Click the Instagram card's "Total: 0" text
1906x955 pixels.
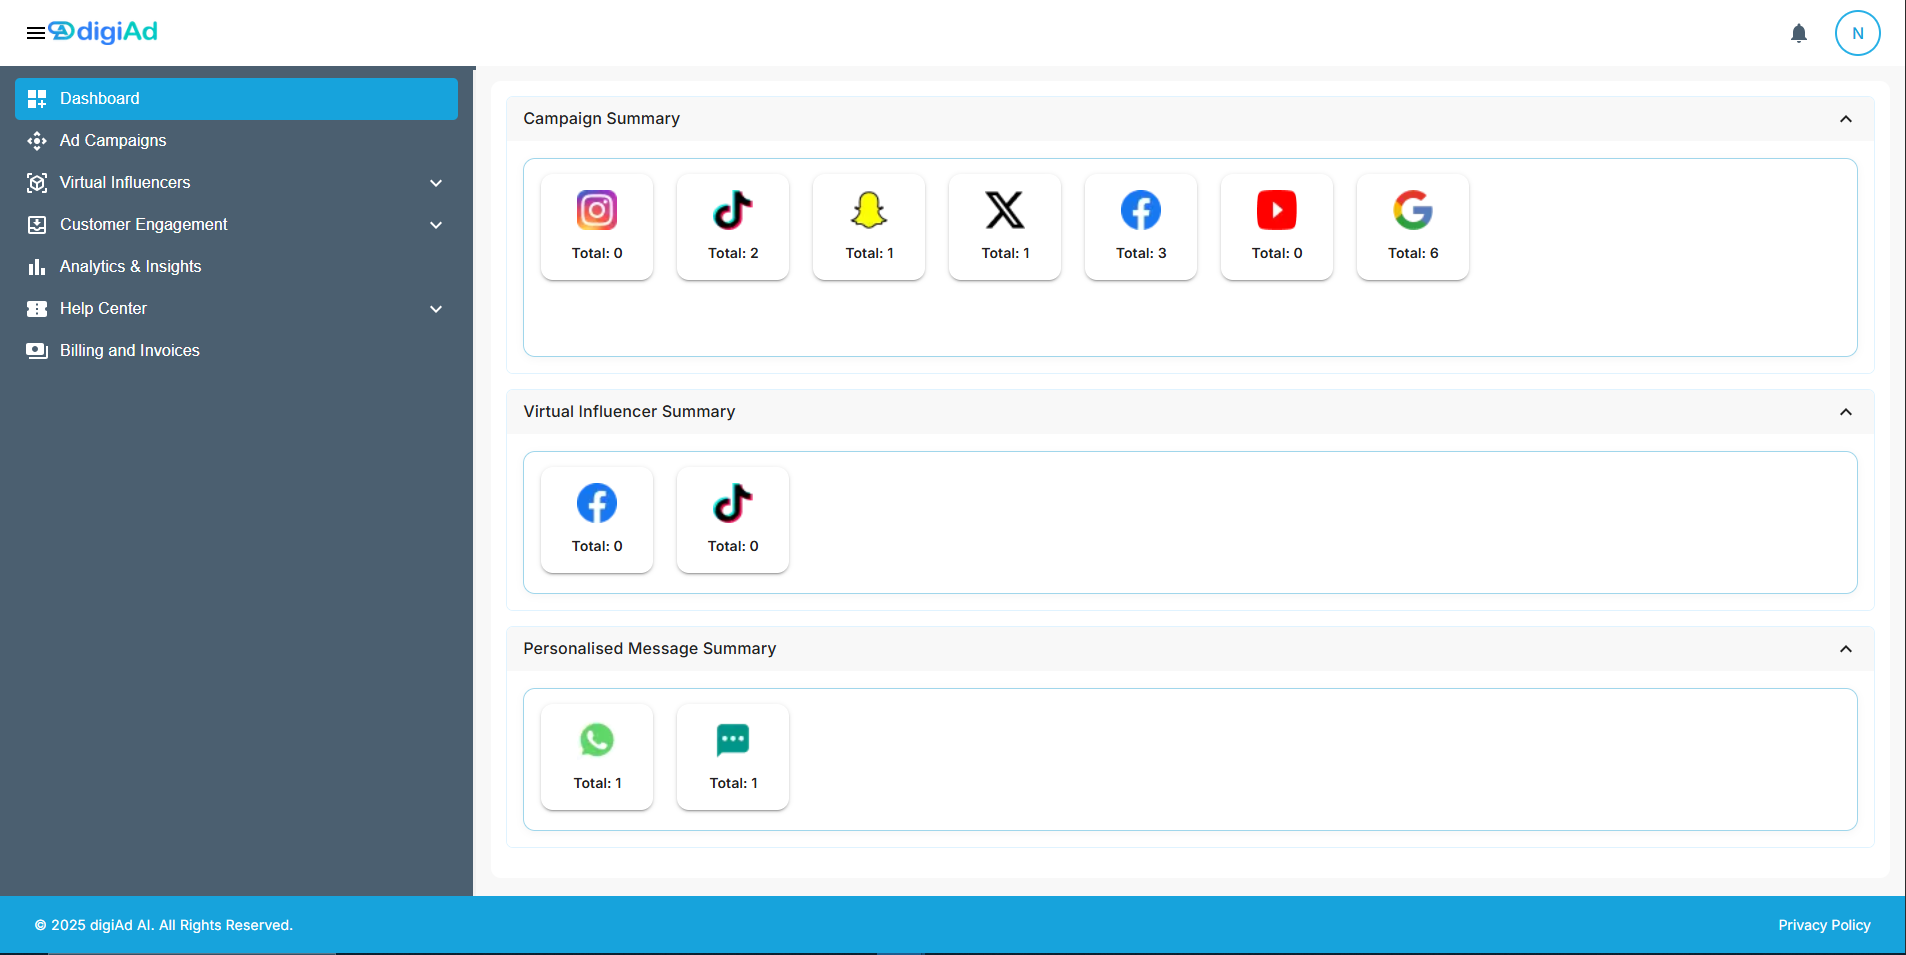click(x=597, y=253)
